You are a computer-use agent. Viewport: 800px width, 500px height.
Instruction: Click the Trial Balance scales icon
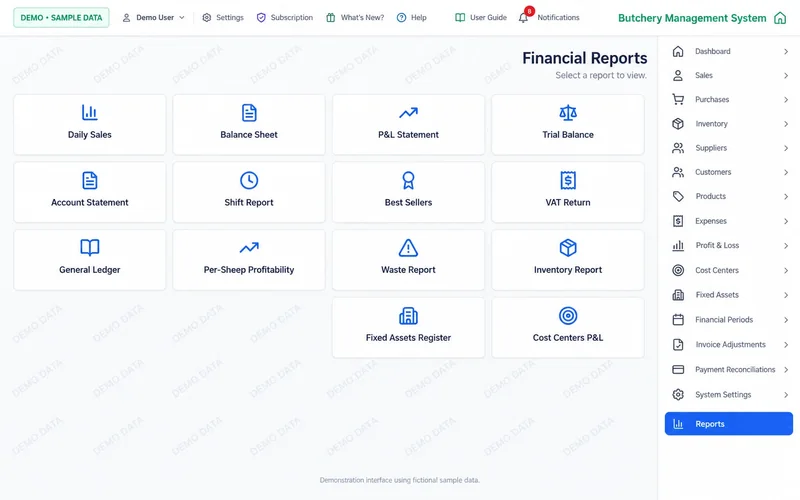(568, 112)
